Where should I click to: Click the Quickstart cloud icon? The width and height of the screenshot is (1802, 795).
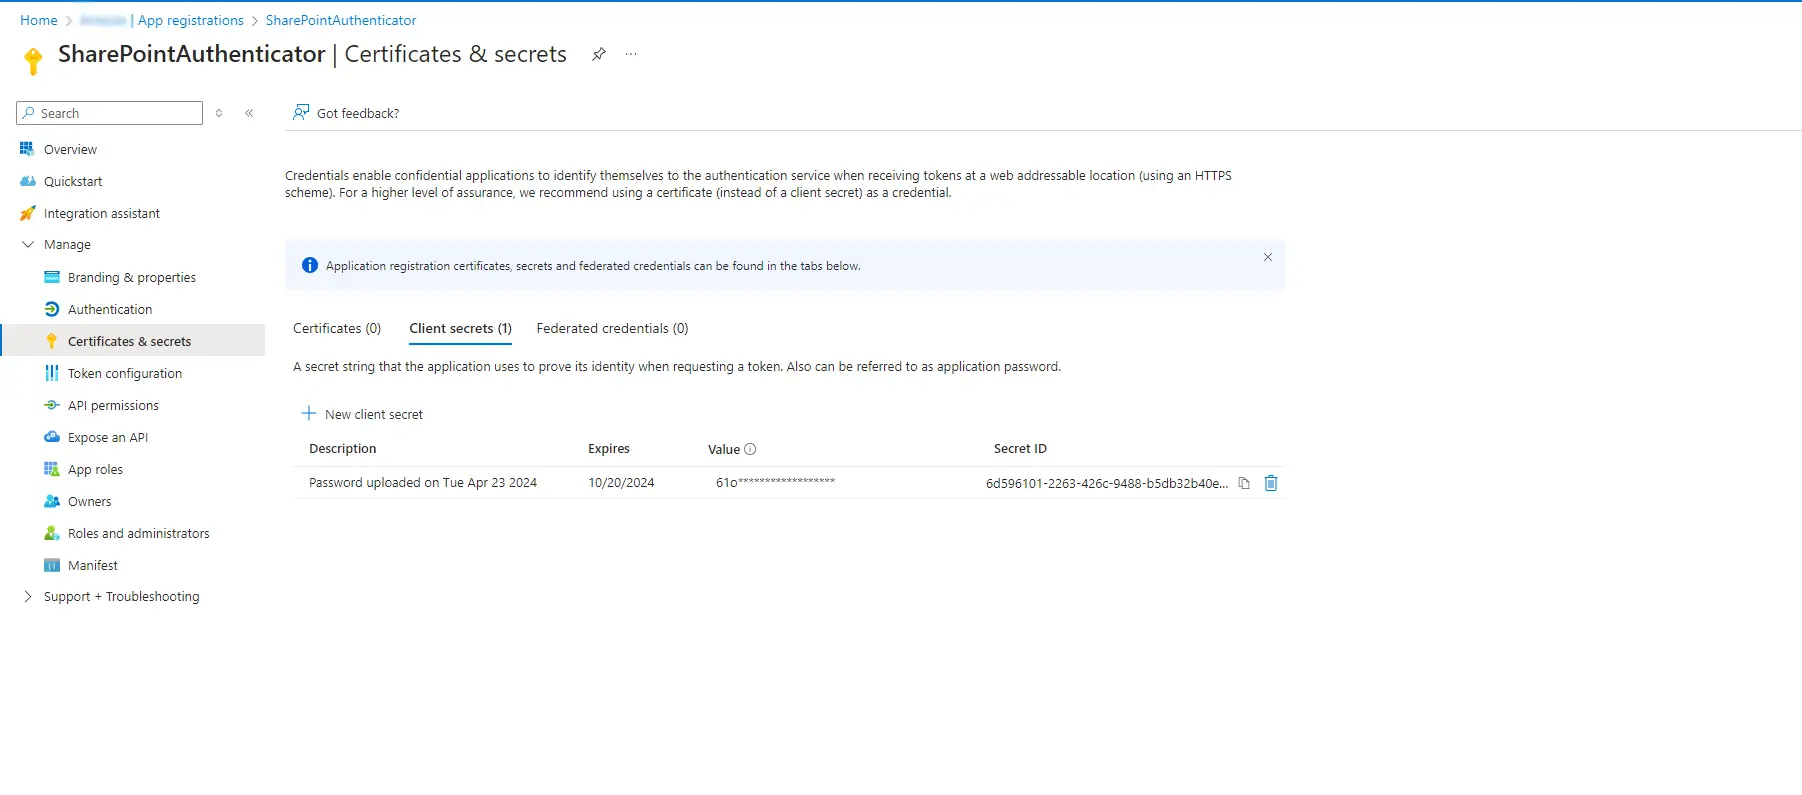28,181
